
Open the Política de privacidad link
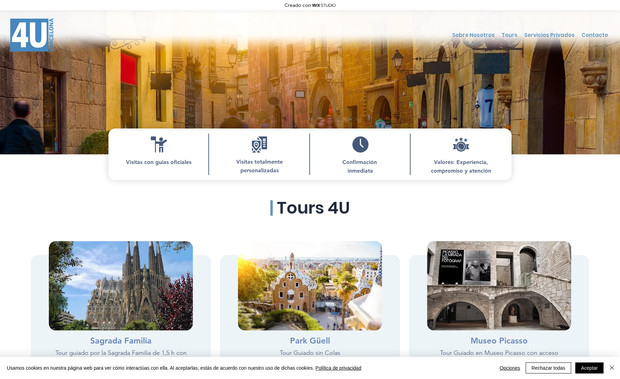(338, 368)
